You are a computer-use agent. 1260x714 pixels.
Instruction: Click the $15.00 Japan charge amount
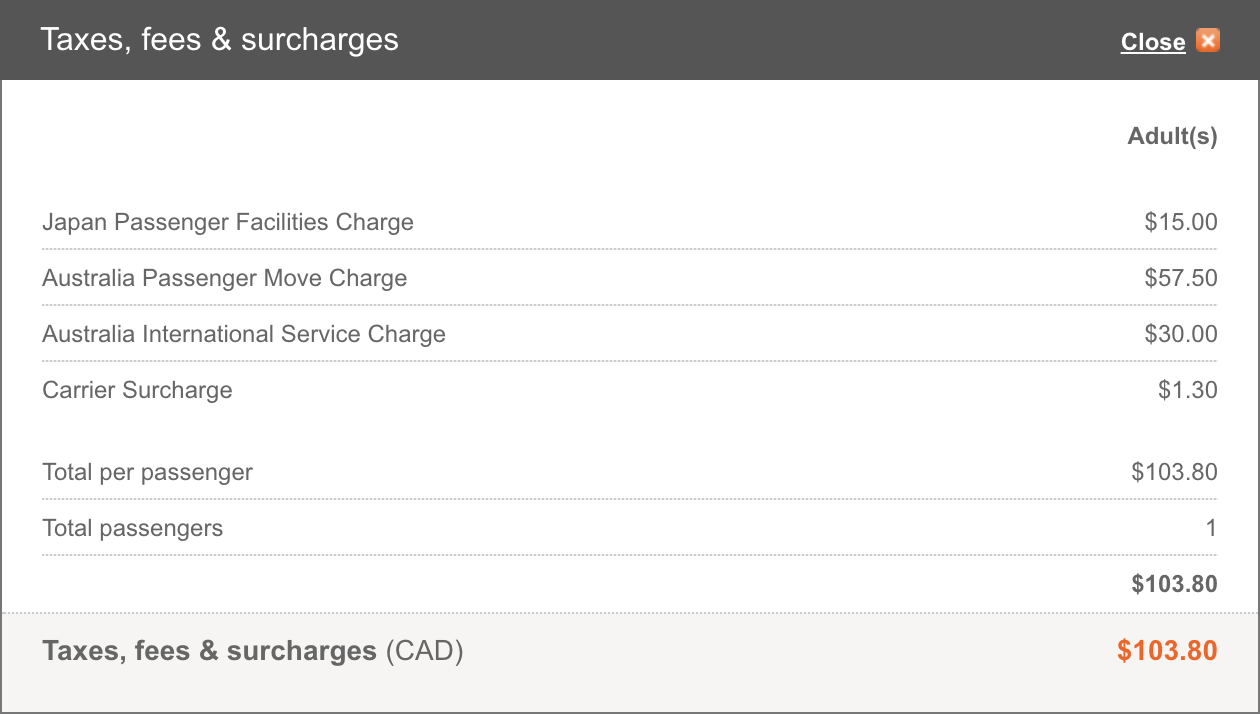click(x=1181, y=222)
